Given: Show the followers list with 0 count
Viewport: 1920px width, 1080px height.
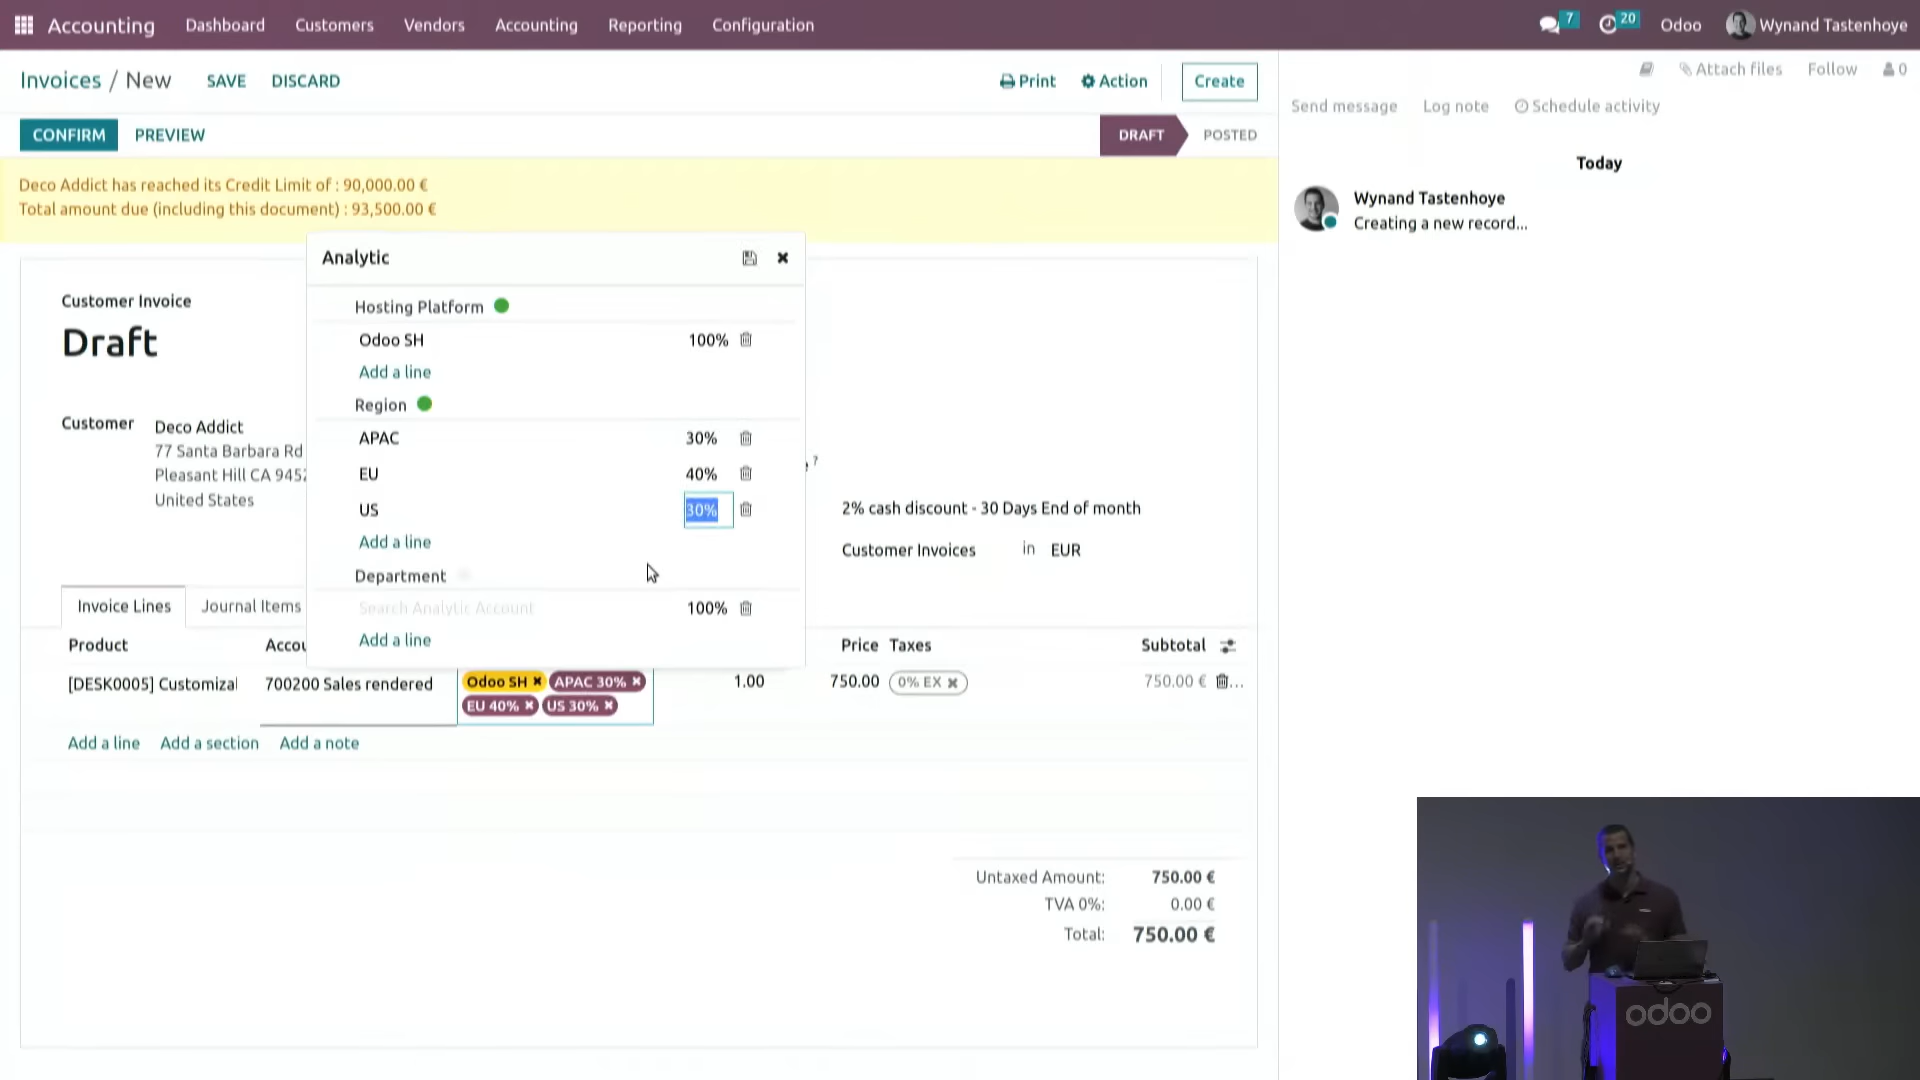Looking at the screenshot, I should coord(1895,69).
